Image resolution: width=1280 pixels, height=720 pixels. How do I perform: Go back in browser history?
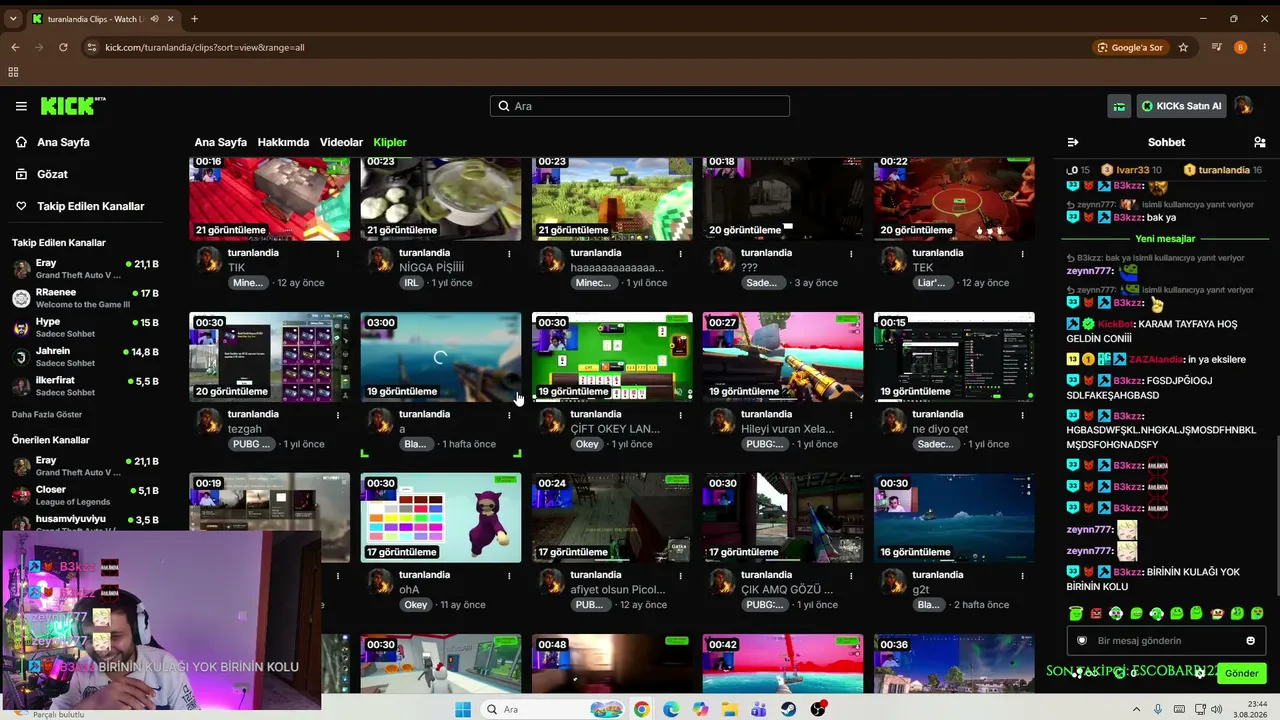(x=15, y=47)
